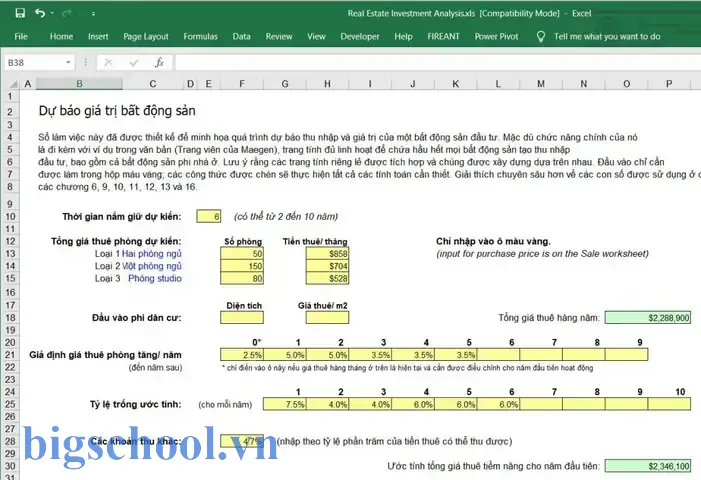
Task: Open the Data ribbon tab
Action: pyautogui.click(x=241, y=37)
